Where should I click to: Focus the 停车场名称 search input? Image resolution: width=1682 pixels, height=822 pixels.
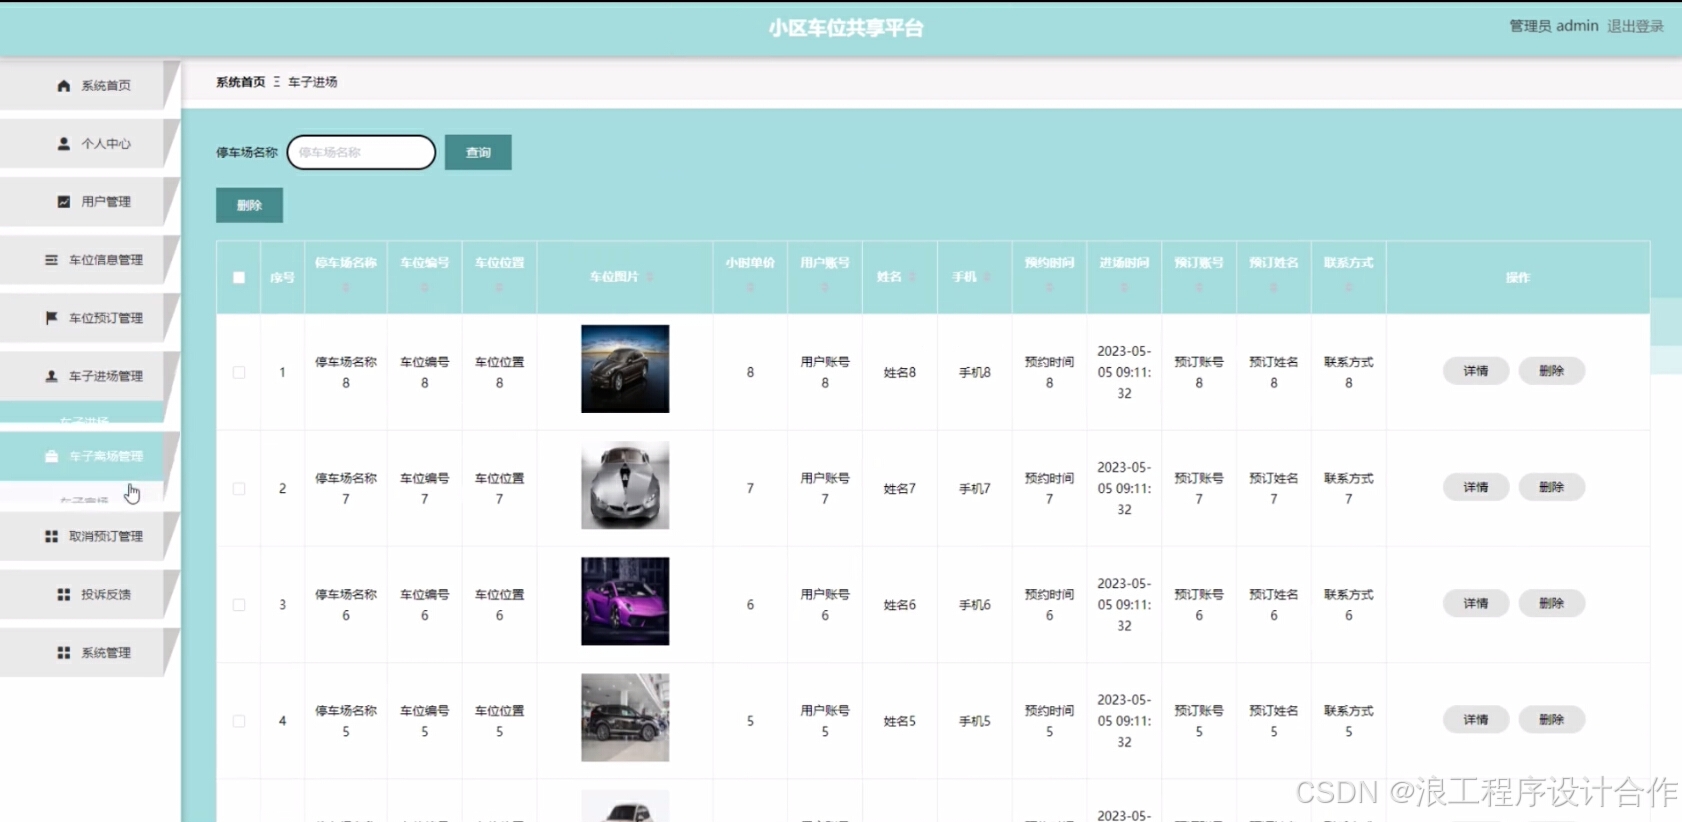tap(361, 152)
